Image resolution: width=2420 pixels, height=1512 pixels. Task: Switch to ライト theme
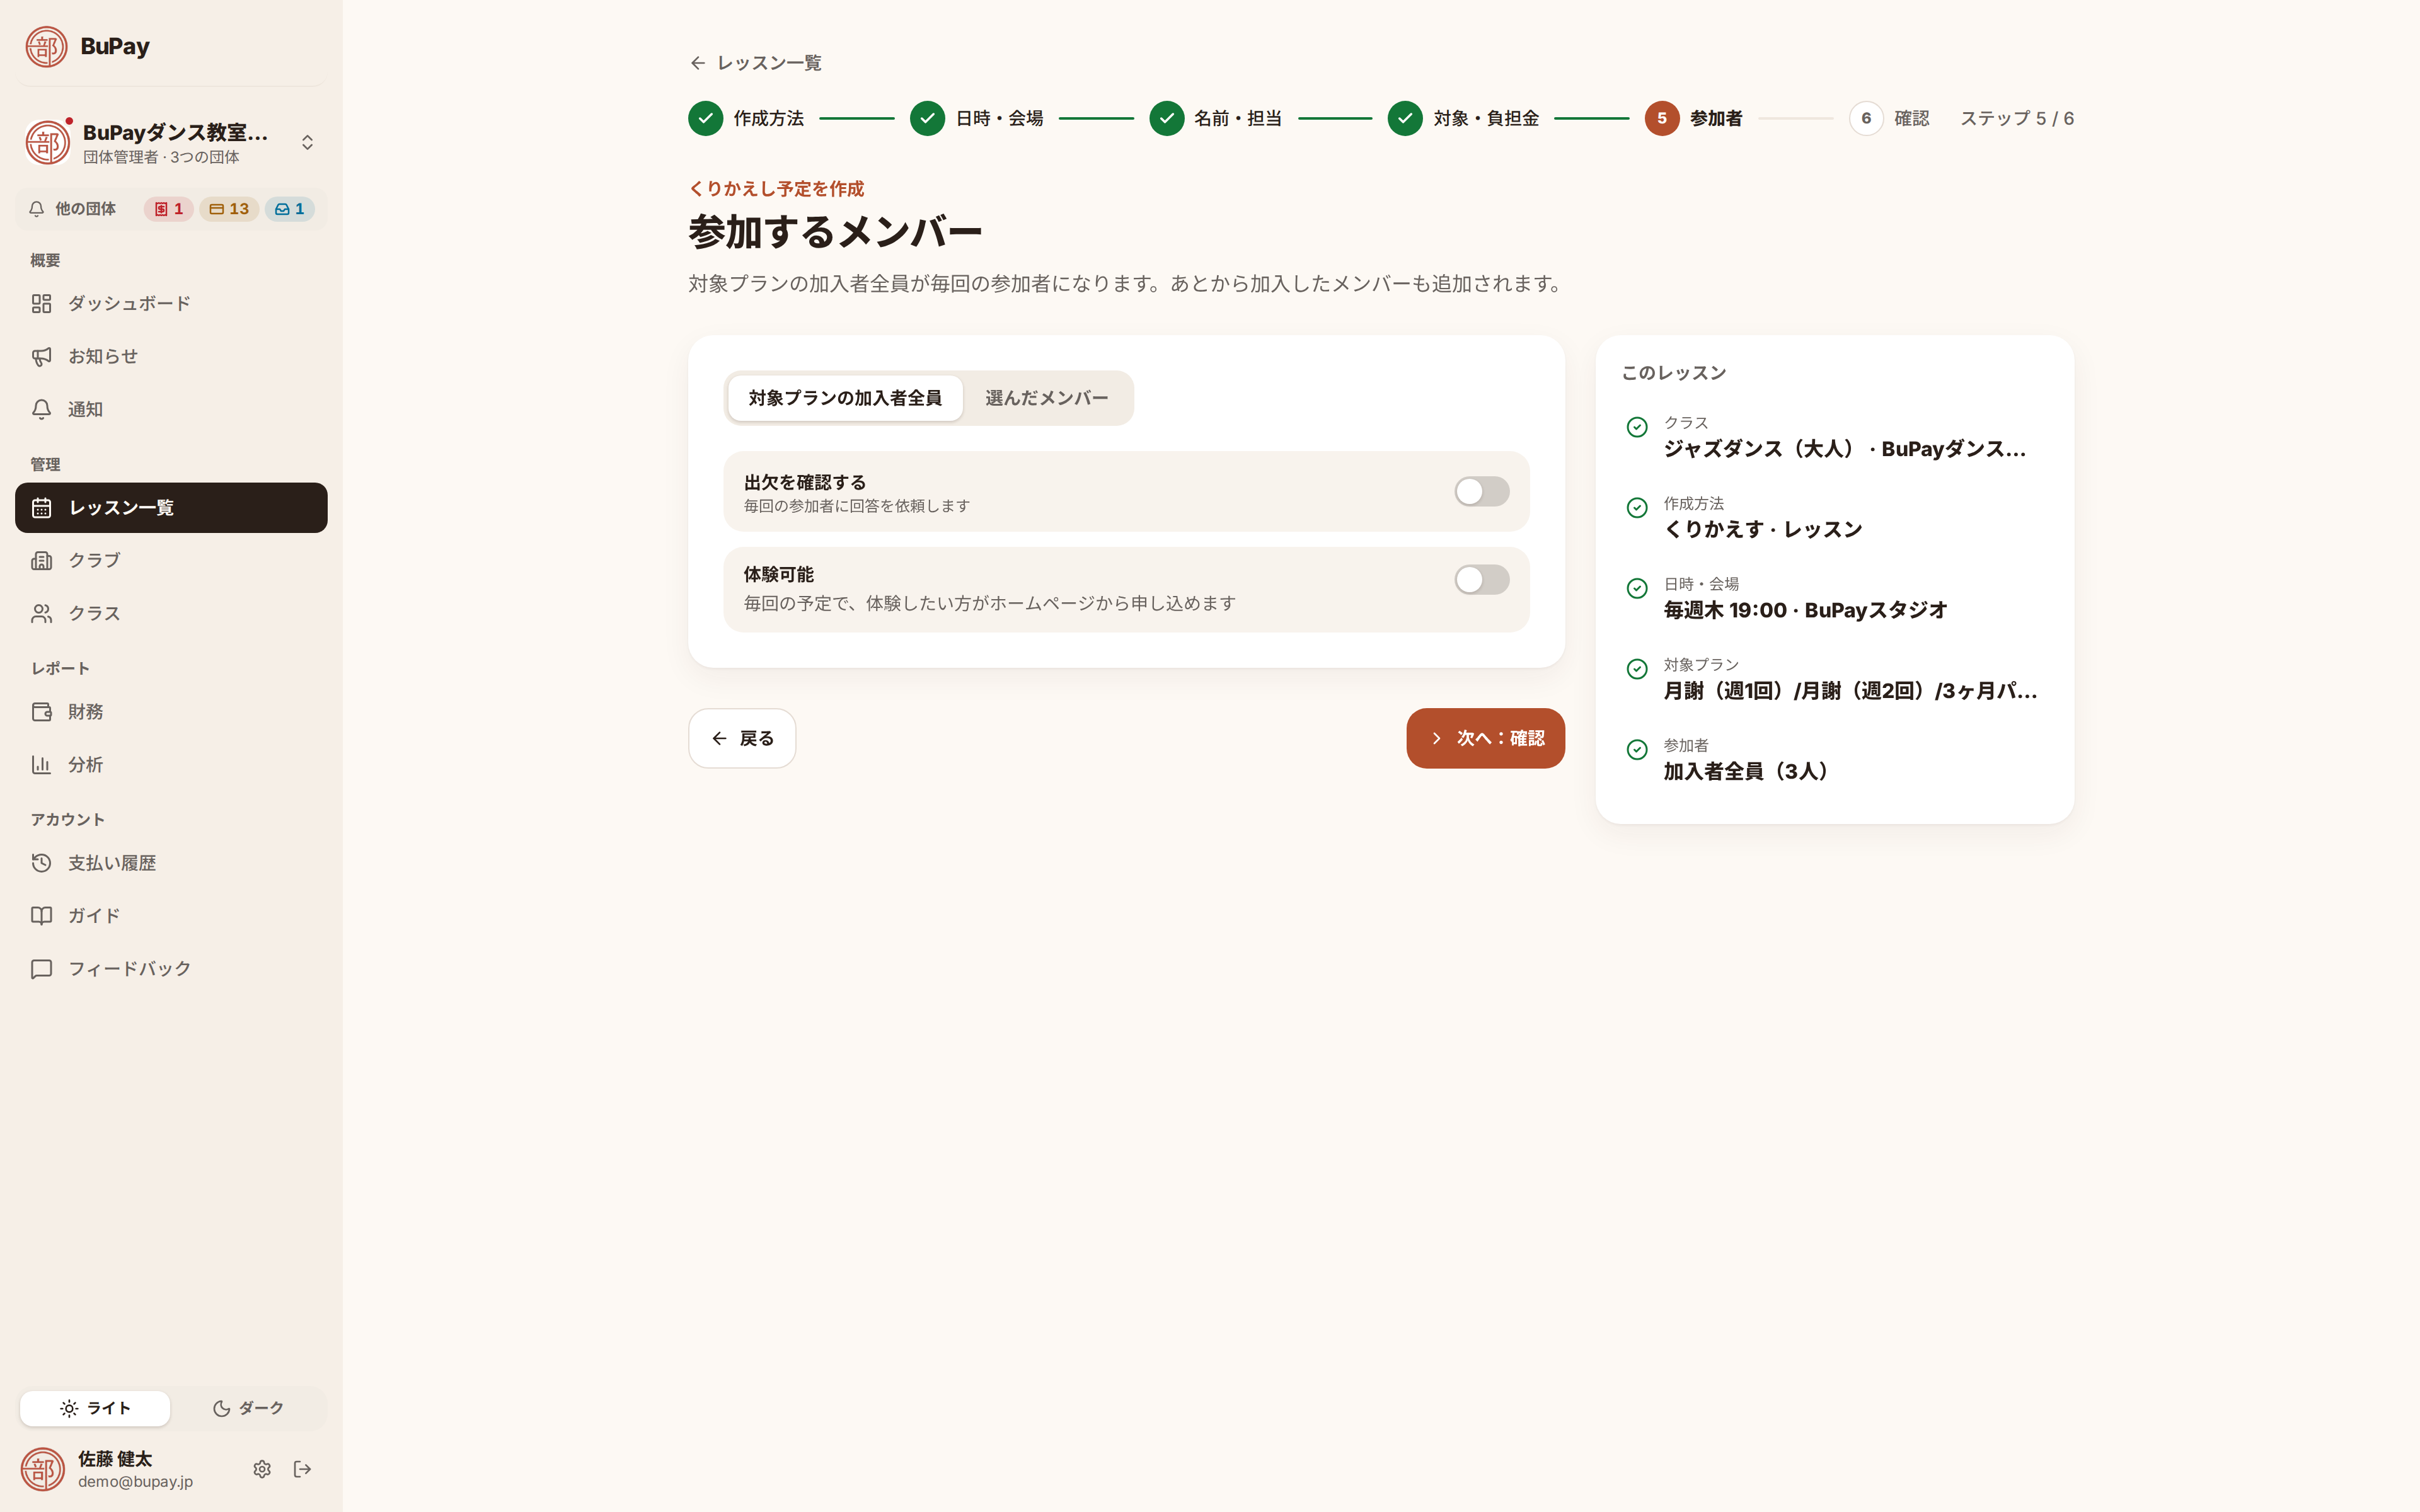(x=95, y=1408)
